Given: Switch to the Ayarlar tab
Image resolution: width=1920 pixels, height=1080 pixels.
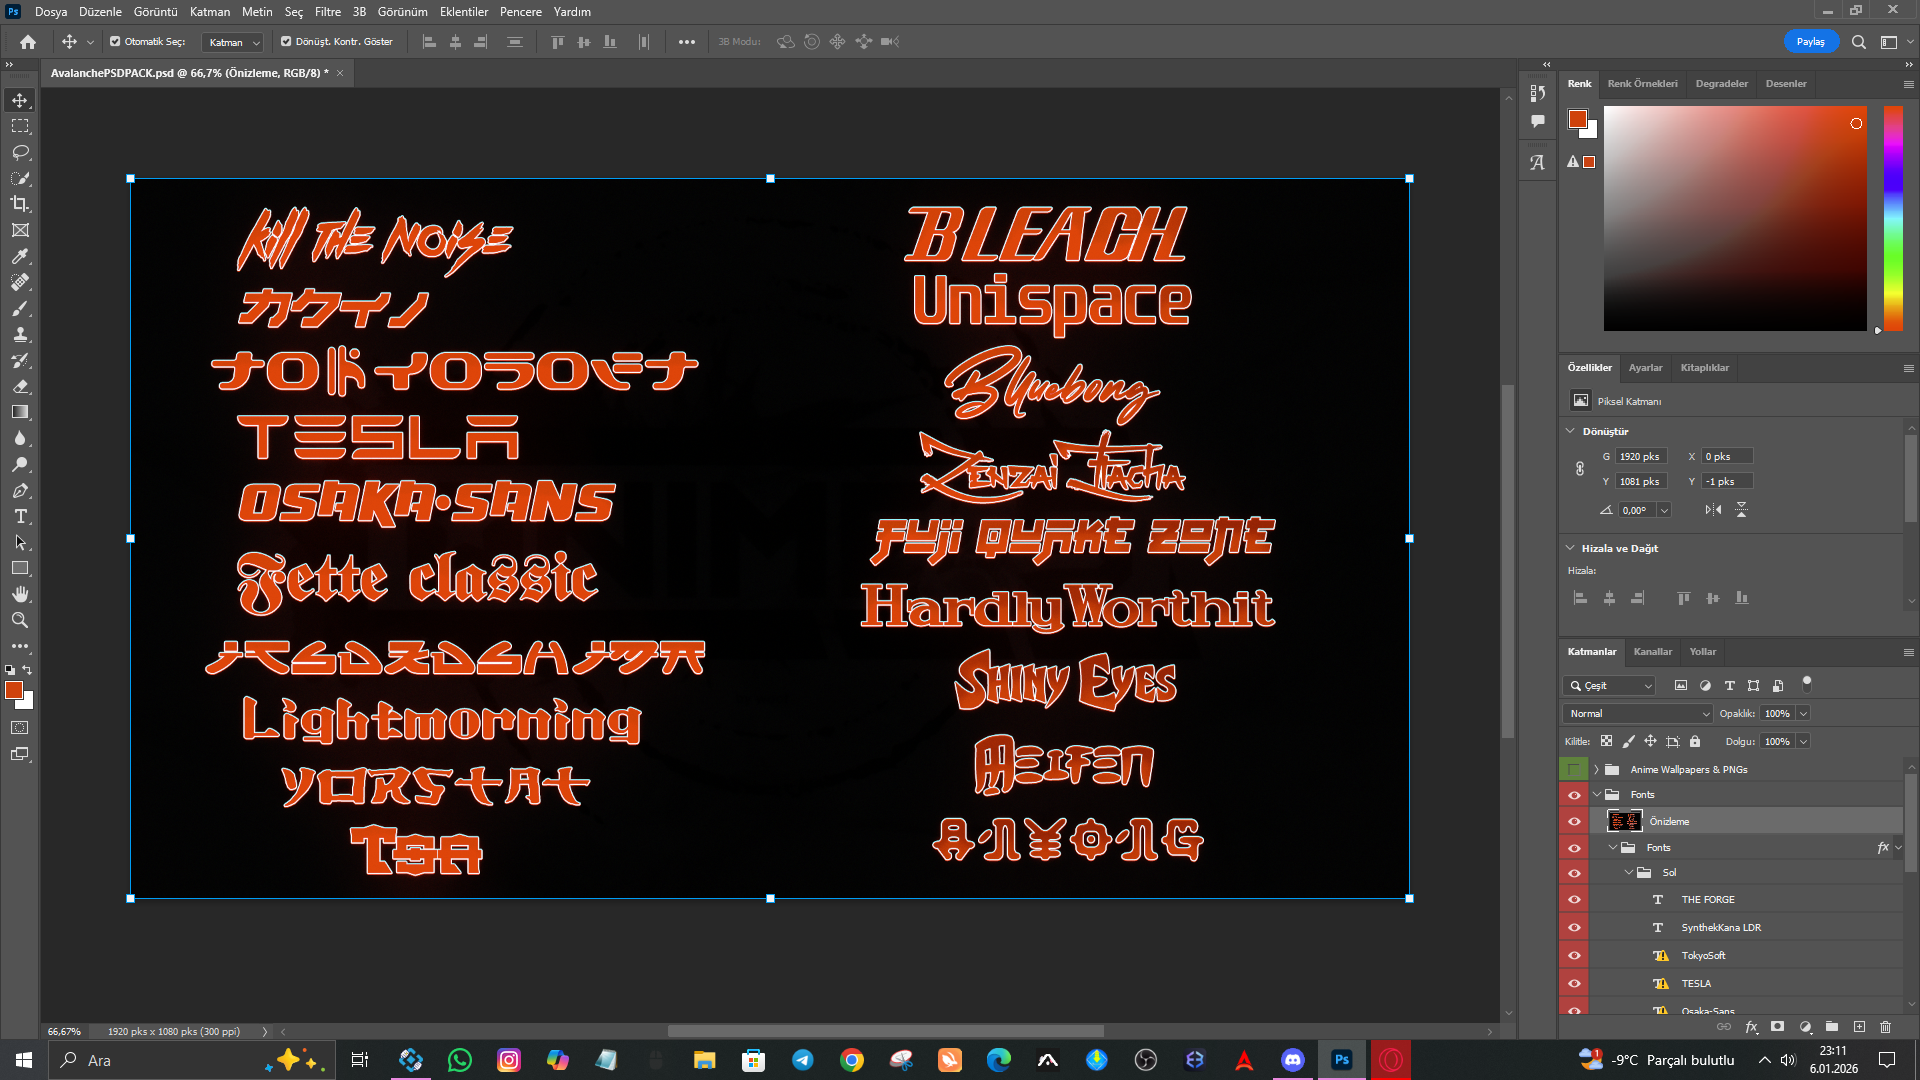Looking at the screenshot, I should click(x=1645, y=368).
